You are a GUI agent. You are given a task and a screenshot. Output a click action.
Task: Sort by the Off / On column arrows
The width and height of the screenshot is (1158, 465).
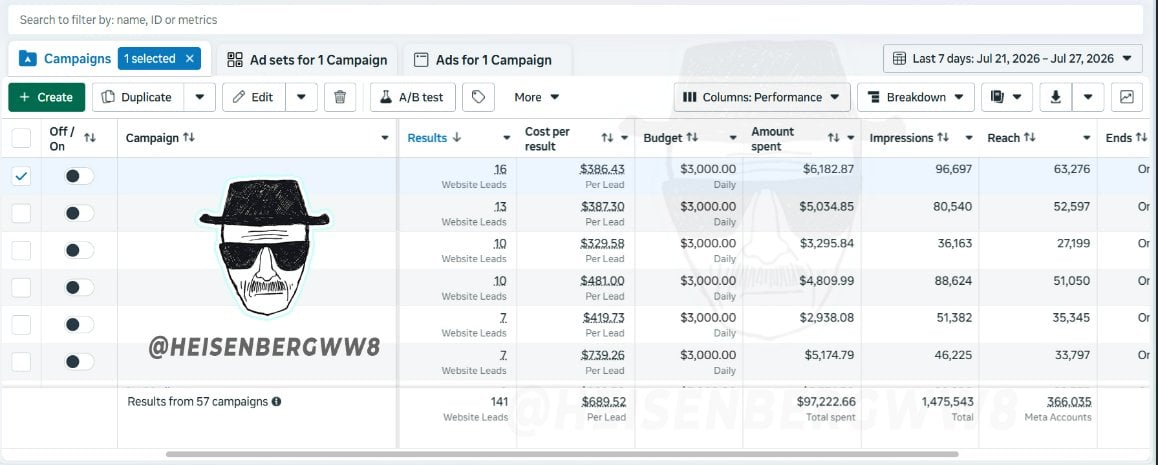click(90, 138)
